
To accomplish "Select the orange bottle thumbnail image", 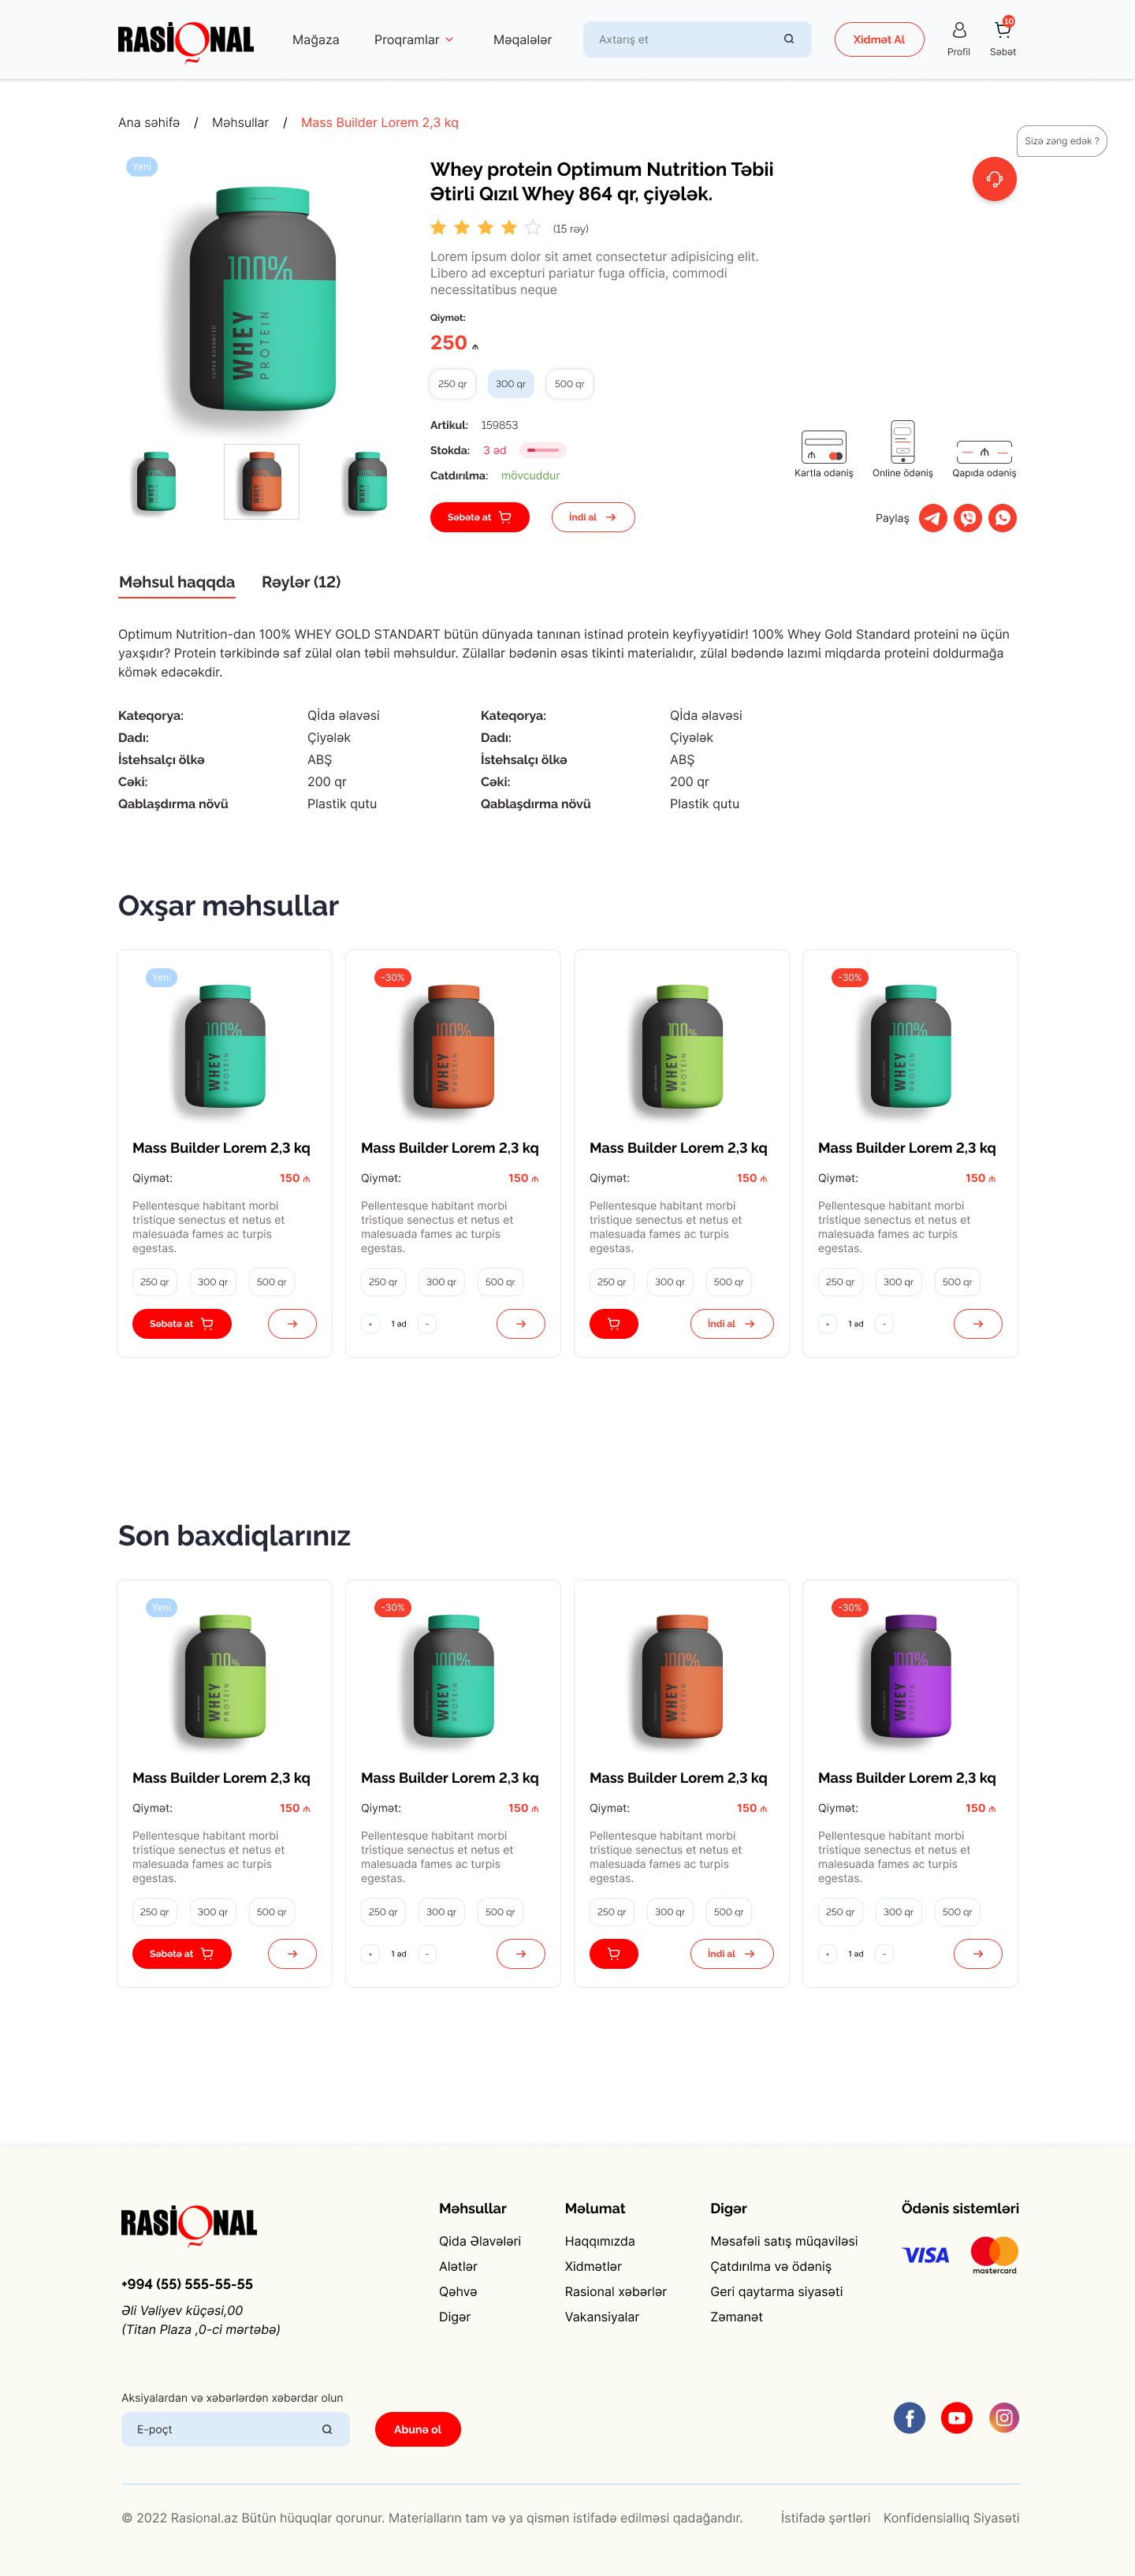I will [x=261, y=481].
